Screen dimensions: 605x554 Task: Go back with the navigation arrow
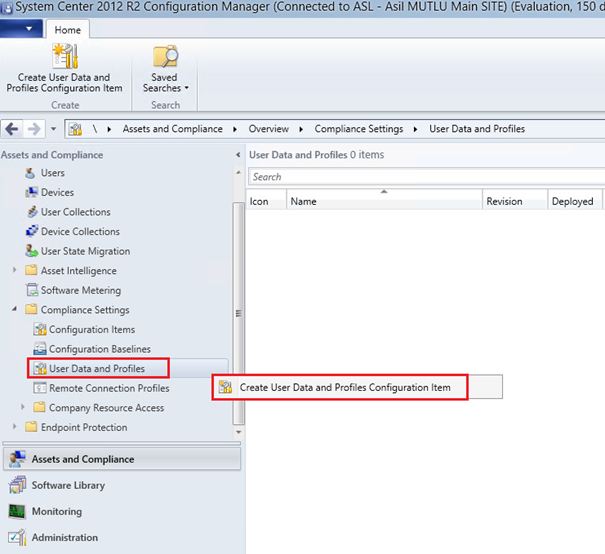click(x=12, y=129)
